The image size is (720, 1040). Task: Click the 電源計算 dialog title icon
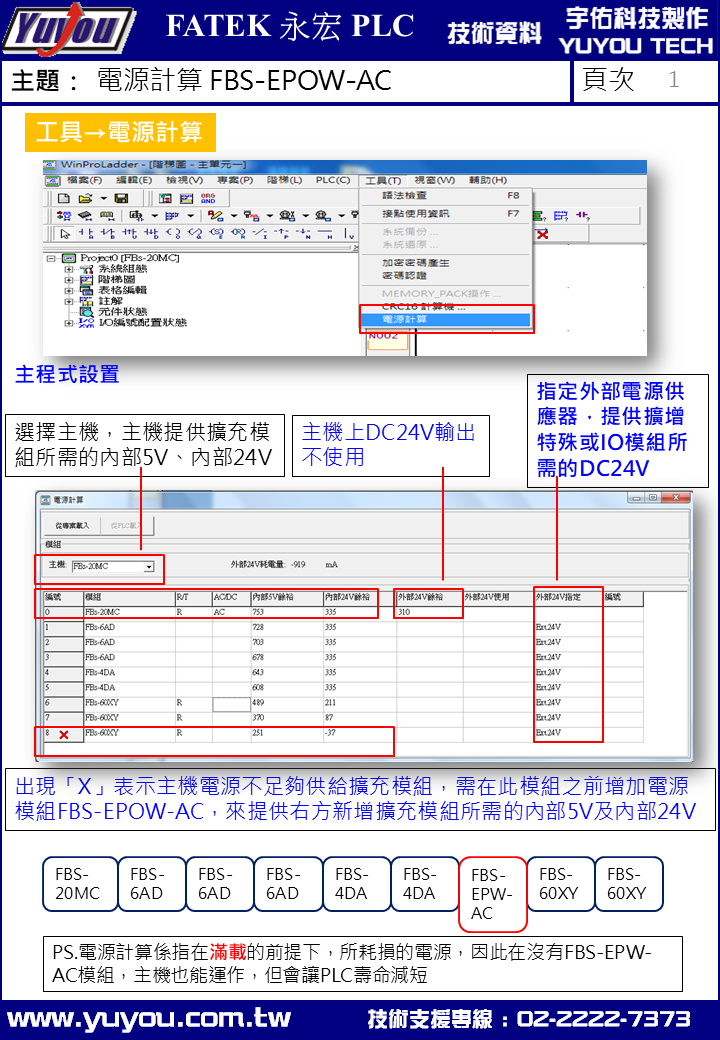(x=46, y=499)
